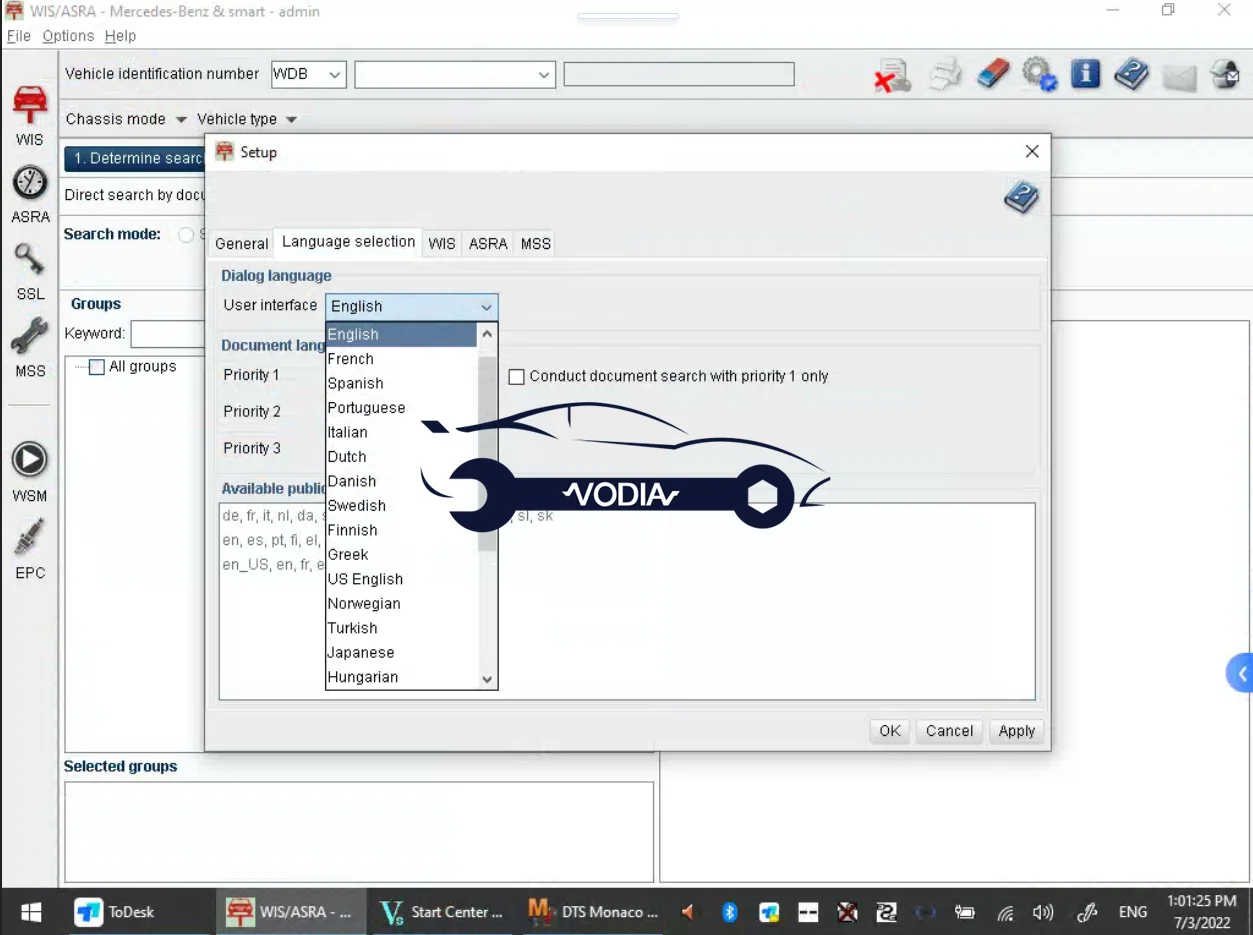Open the Options menu
The height and width of the screenshot is (935, 1253).
(68, 36)
